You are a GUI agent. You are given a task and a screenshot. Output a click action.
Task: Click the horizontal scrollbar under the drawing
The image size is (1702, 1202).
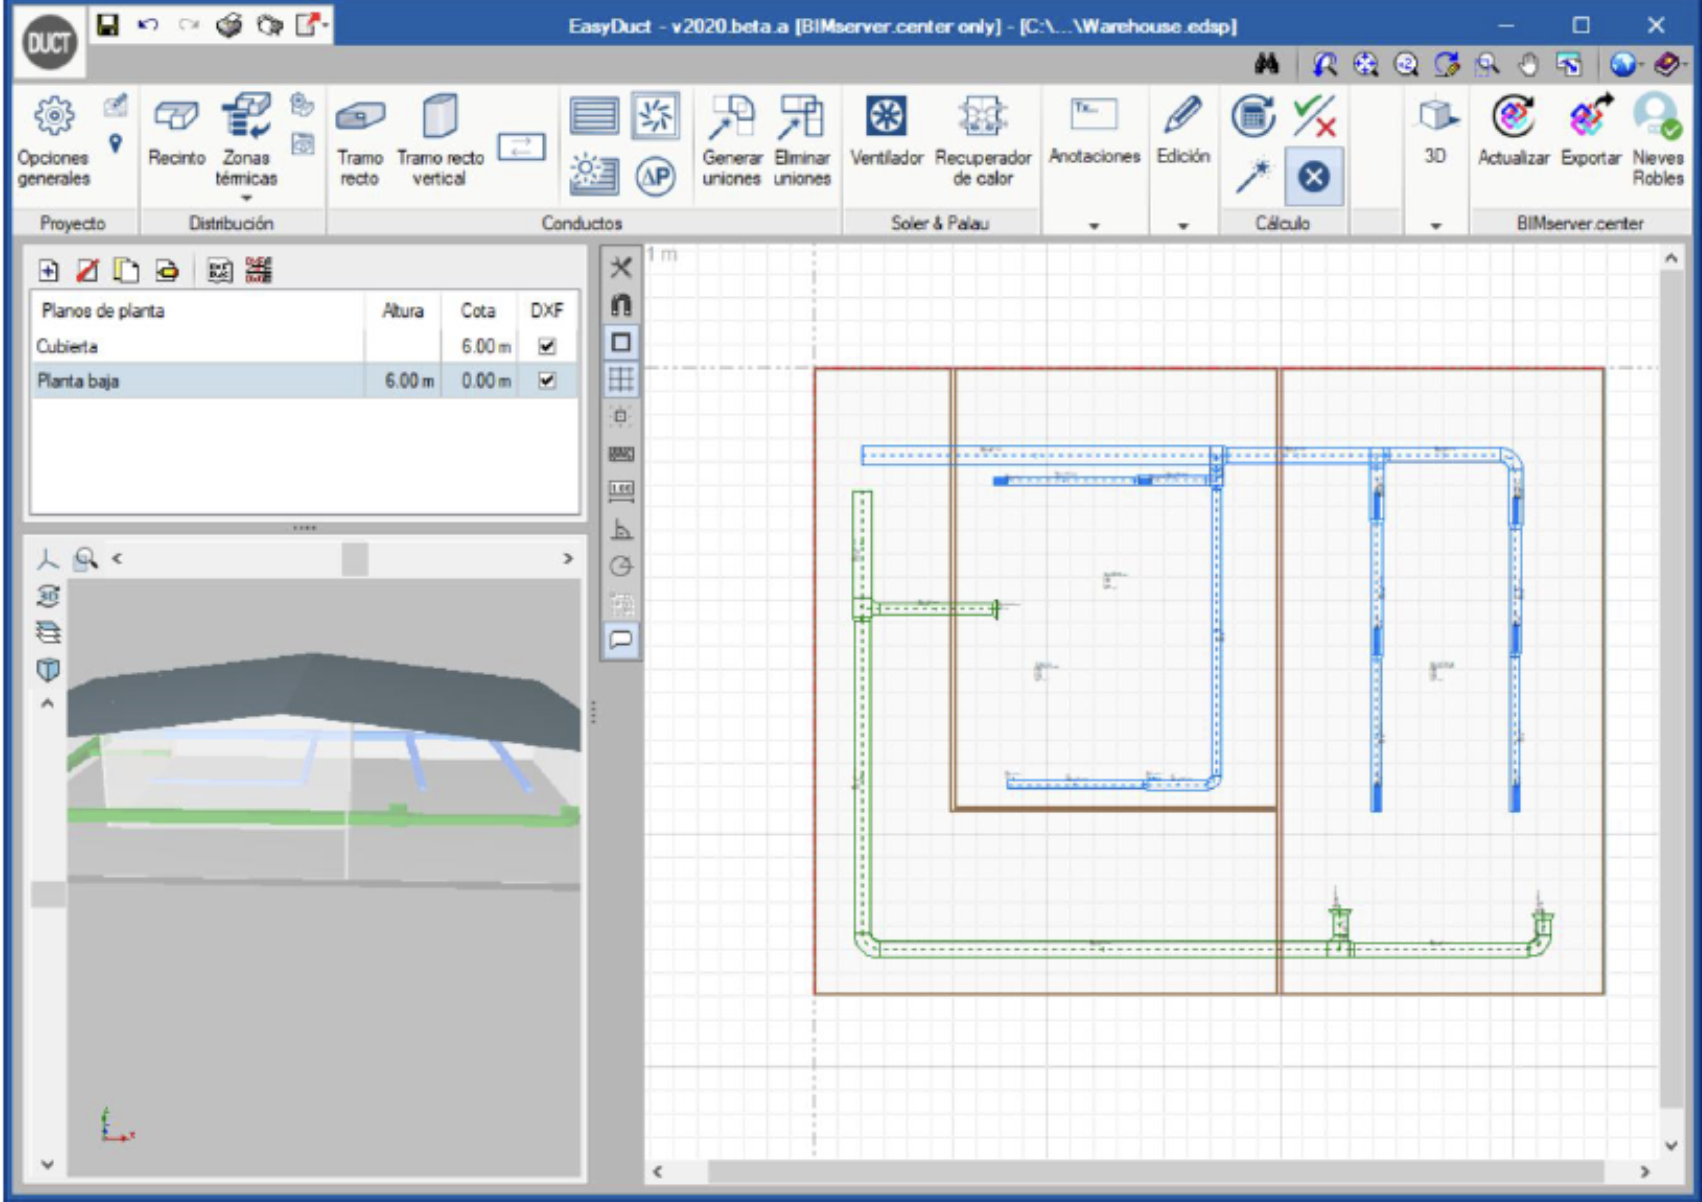coord(1150,1171)
